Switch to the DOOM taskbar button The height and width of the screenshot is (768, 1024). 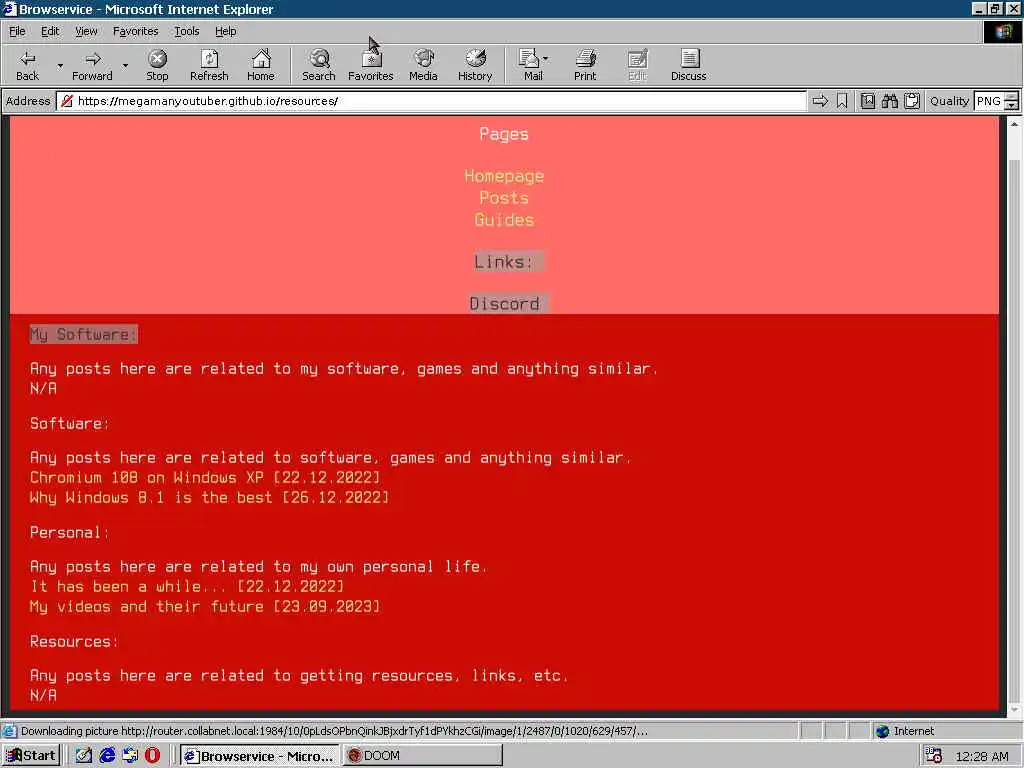coord(423,756)
